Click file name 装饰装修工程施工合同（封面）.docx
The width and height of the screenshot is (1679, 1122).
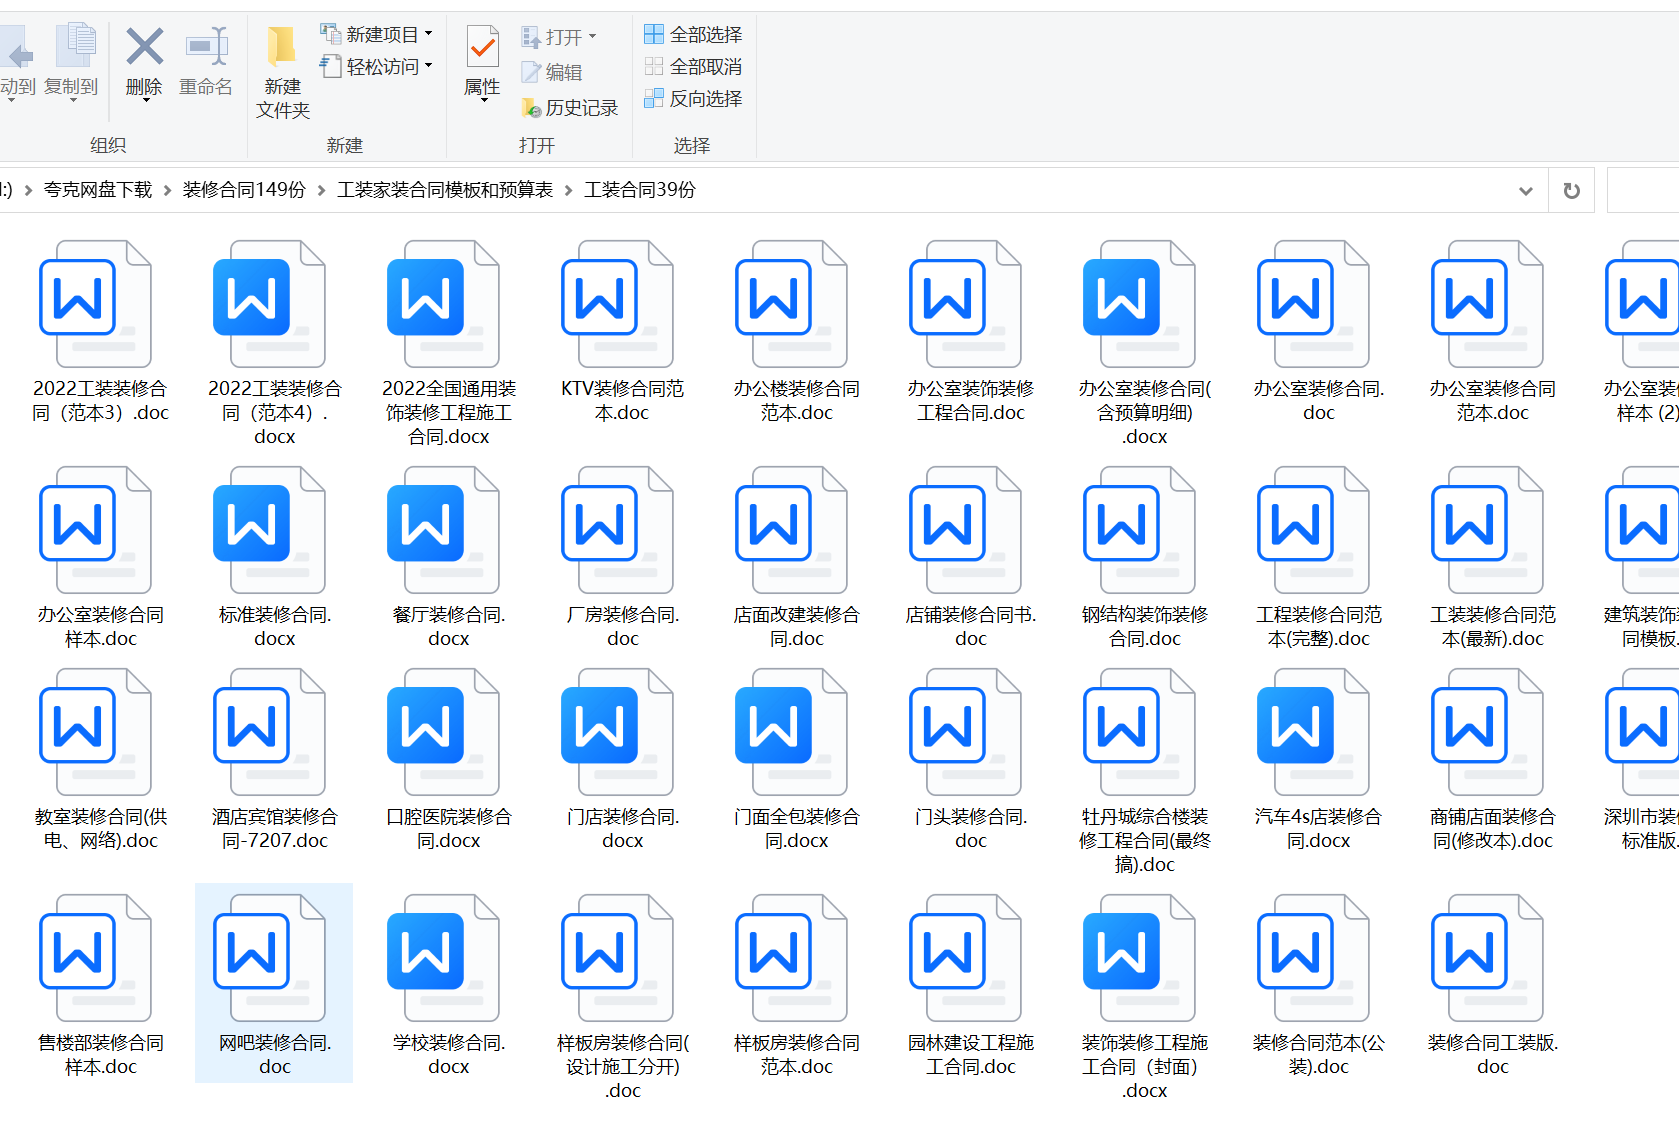tap(1145, 1067)
